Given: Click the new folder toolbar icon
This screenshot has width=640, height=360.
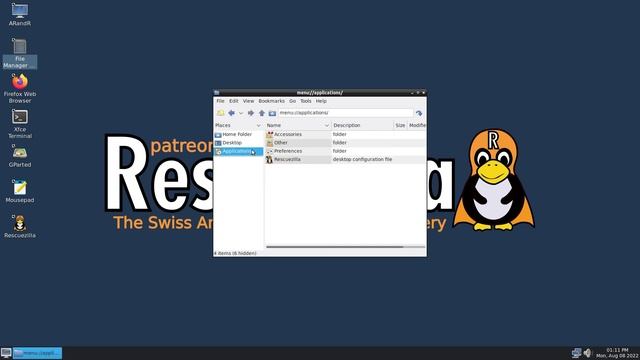Looking at the screenshot, I should (220, 113).
